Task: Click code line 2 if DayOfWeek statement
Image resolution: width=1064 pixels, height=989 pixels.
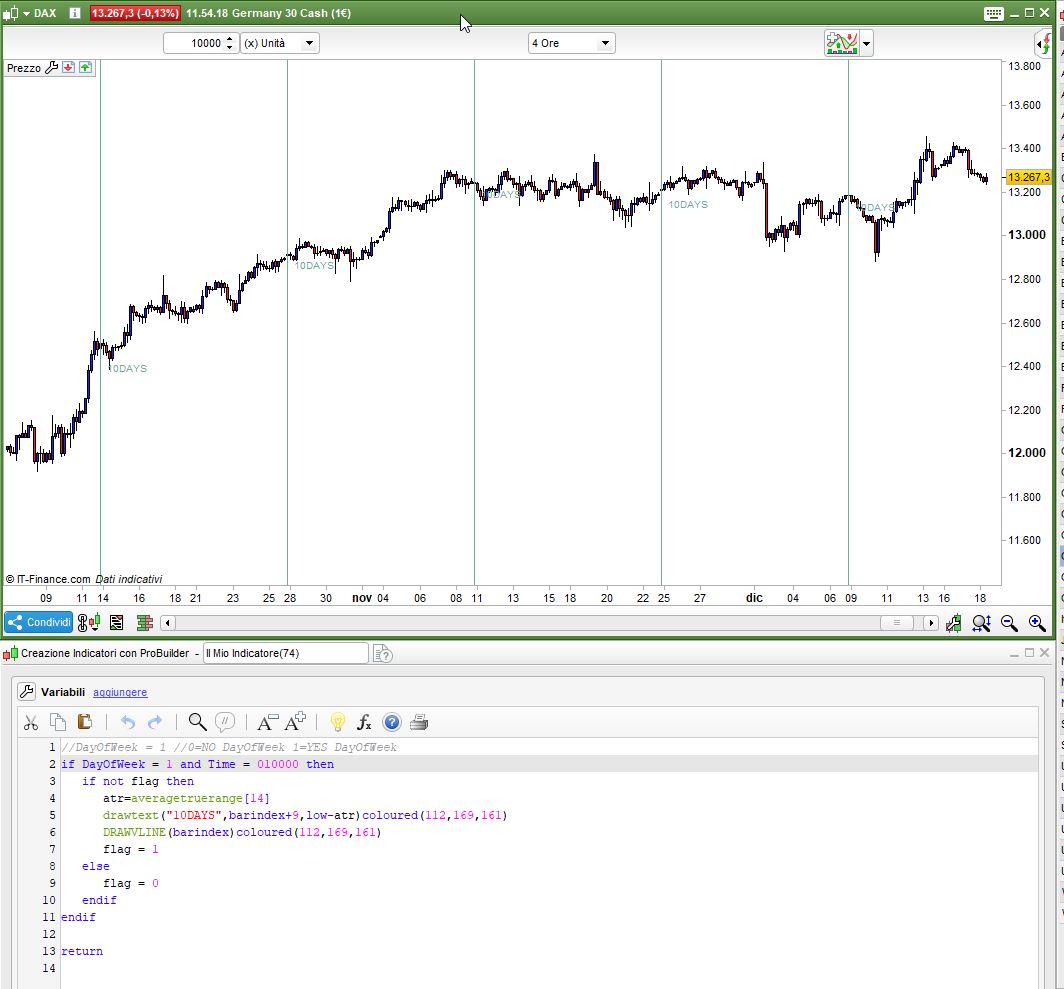Action: pyautogui.click(x=197, y=764)
